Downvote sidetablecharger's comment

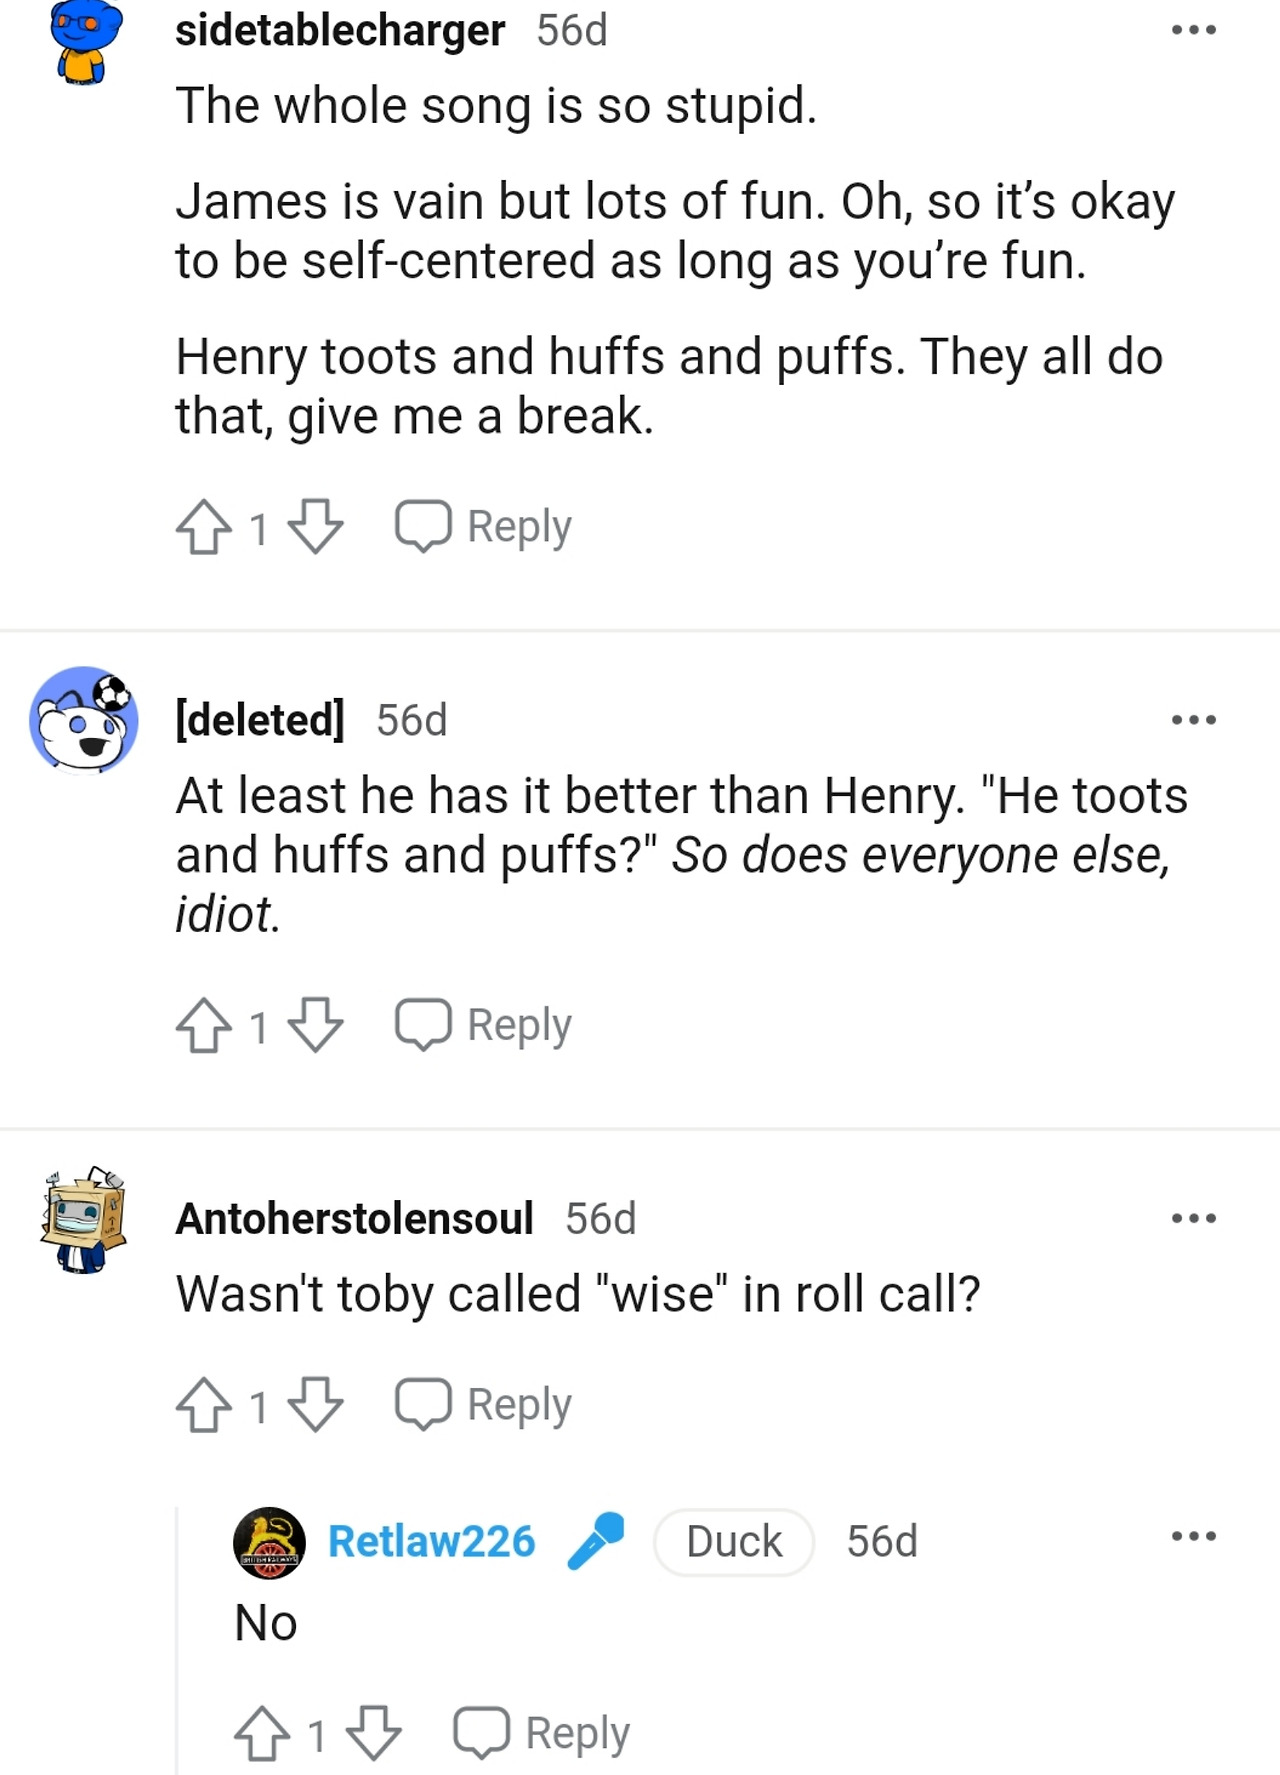(x=316, y=526)
